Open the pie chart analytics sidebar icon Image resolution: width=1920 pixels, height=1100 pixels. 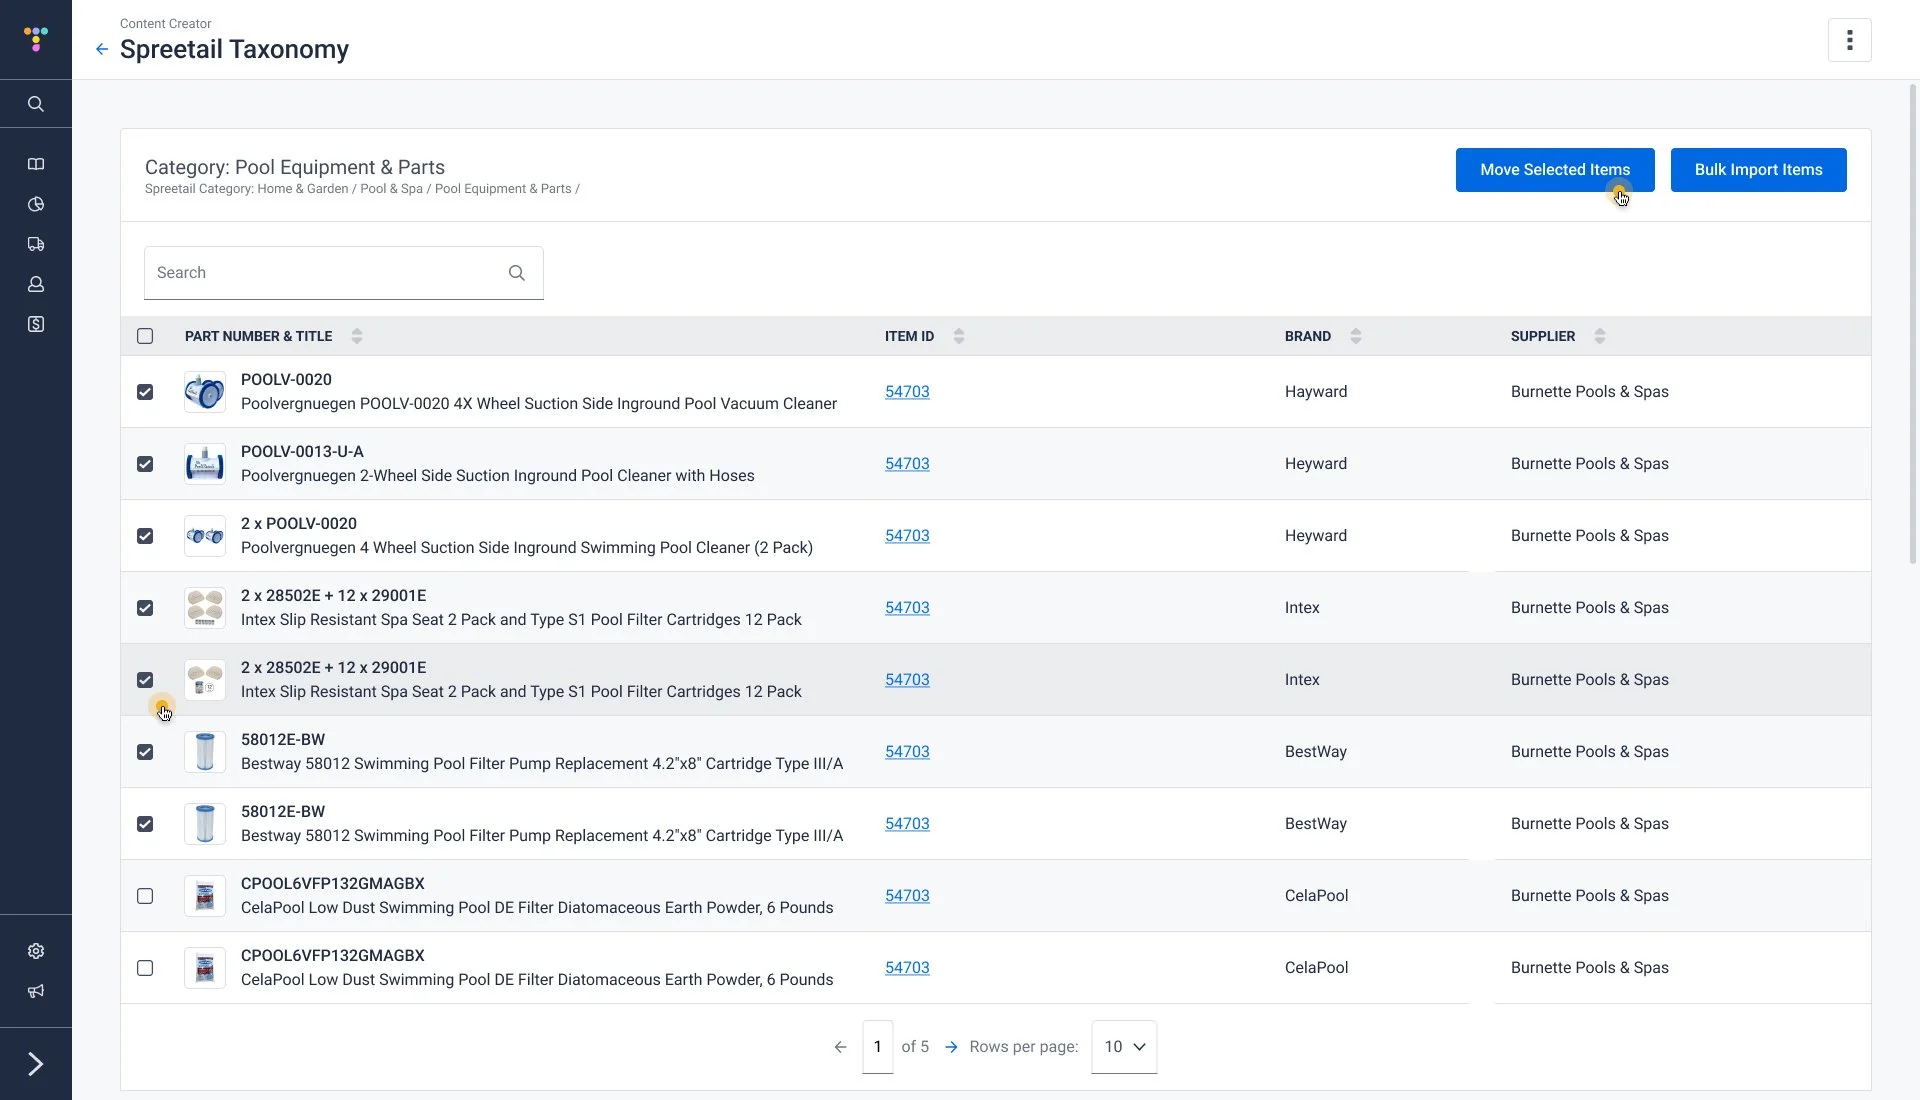36,204
